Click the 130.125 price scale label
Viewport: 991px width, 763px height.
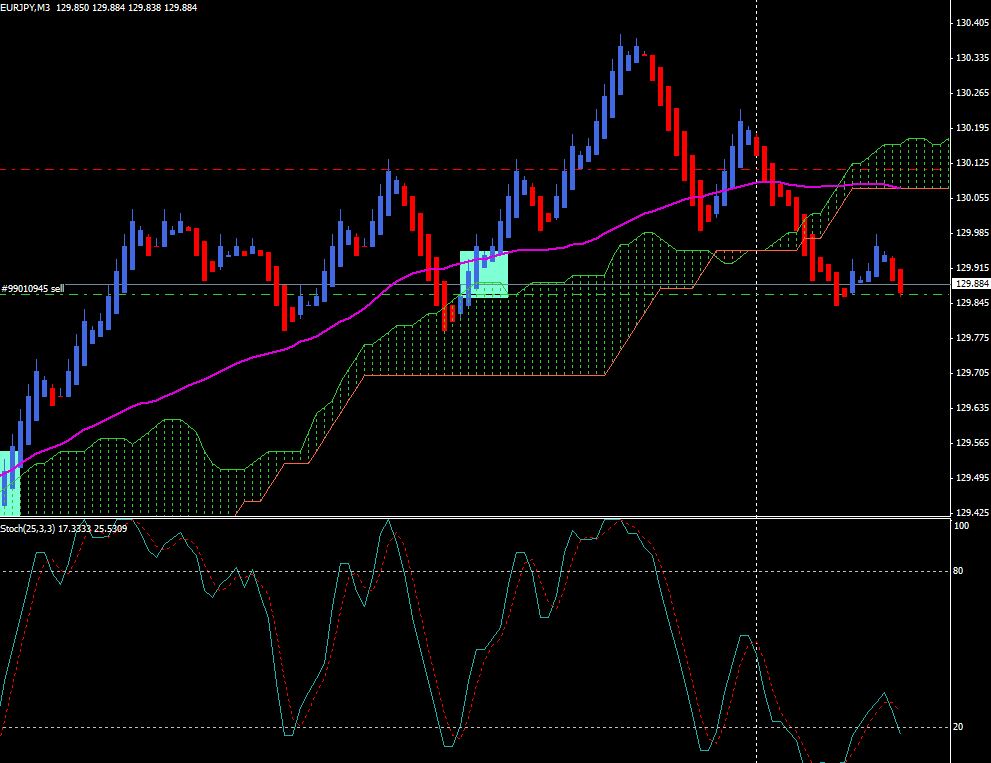click(972, 163)
